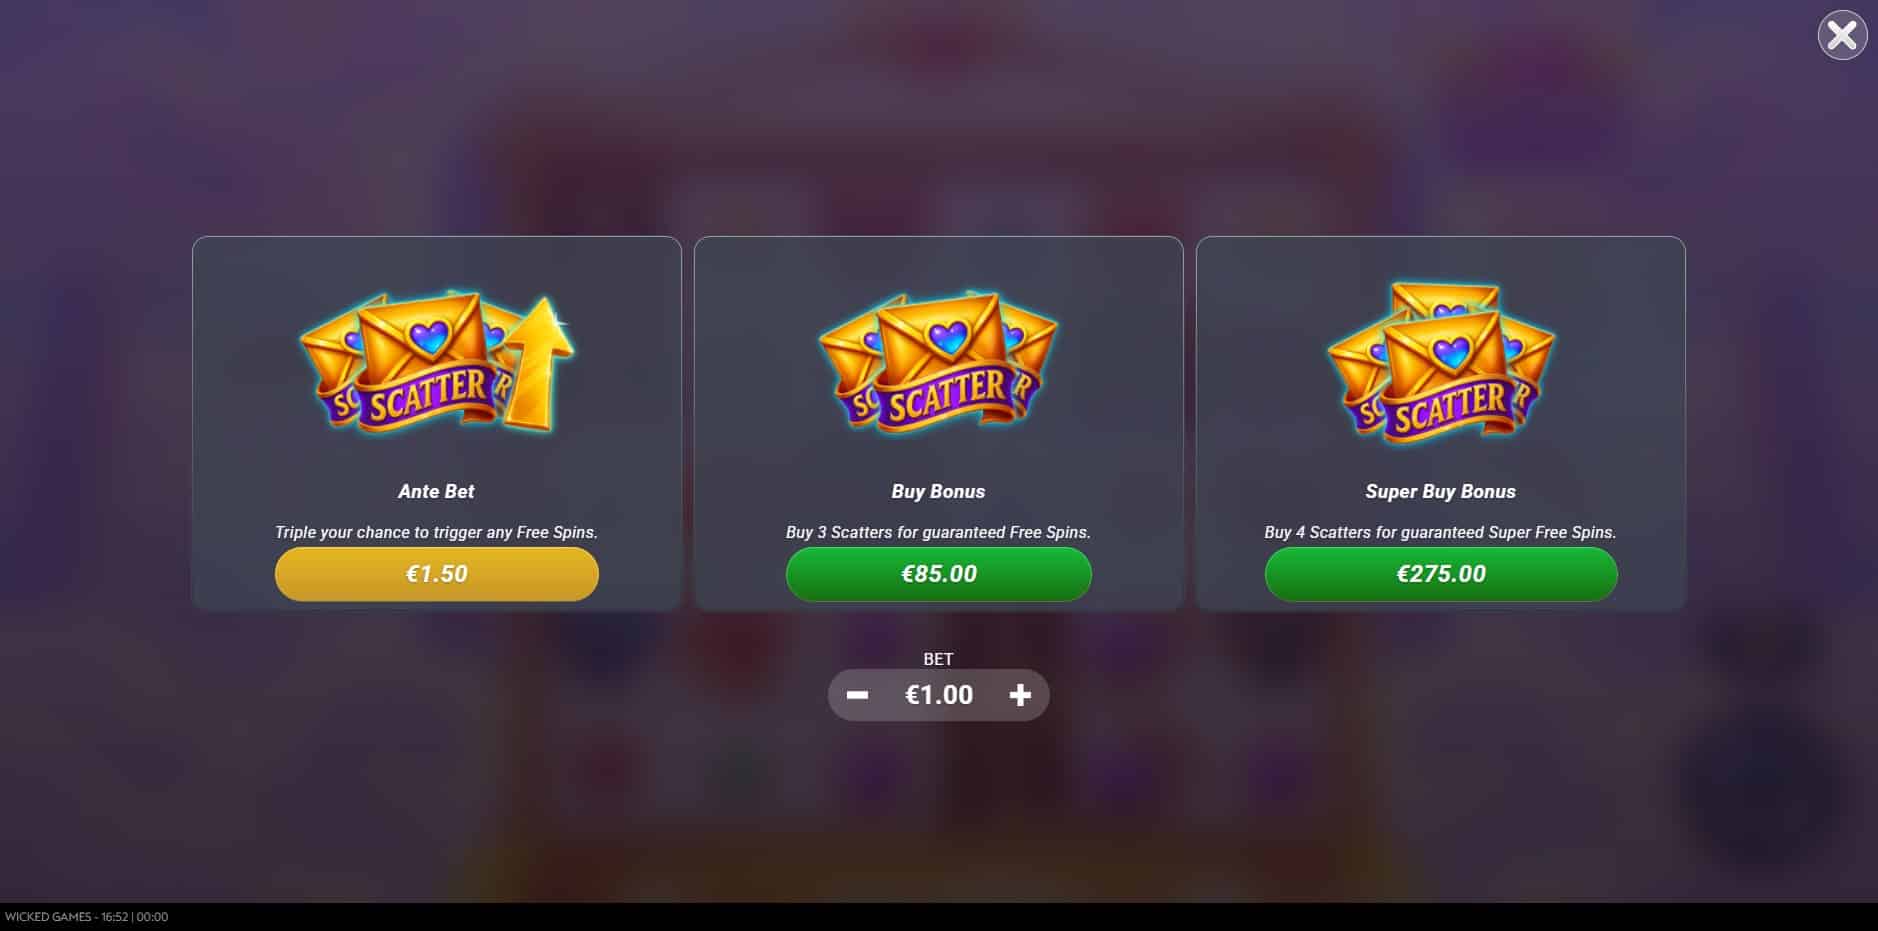Screen dimensions: 1878x931
Task: Activate Ante Bet for €1.50
Action: pos(437,574)
